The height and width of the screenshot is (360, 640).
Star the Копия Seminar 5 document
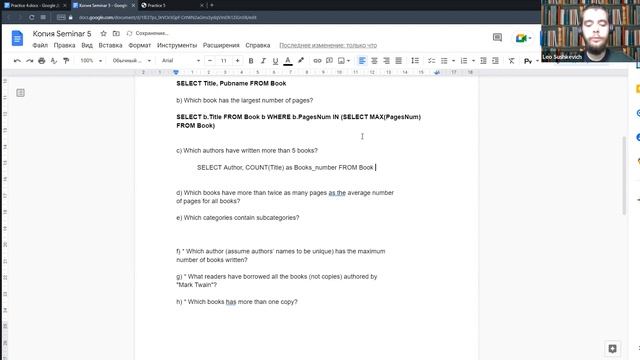tap(104, 33)
